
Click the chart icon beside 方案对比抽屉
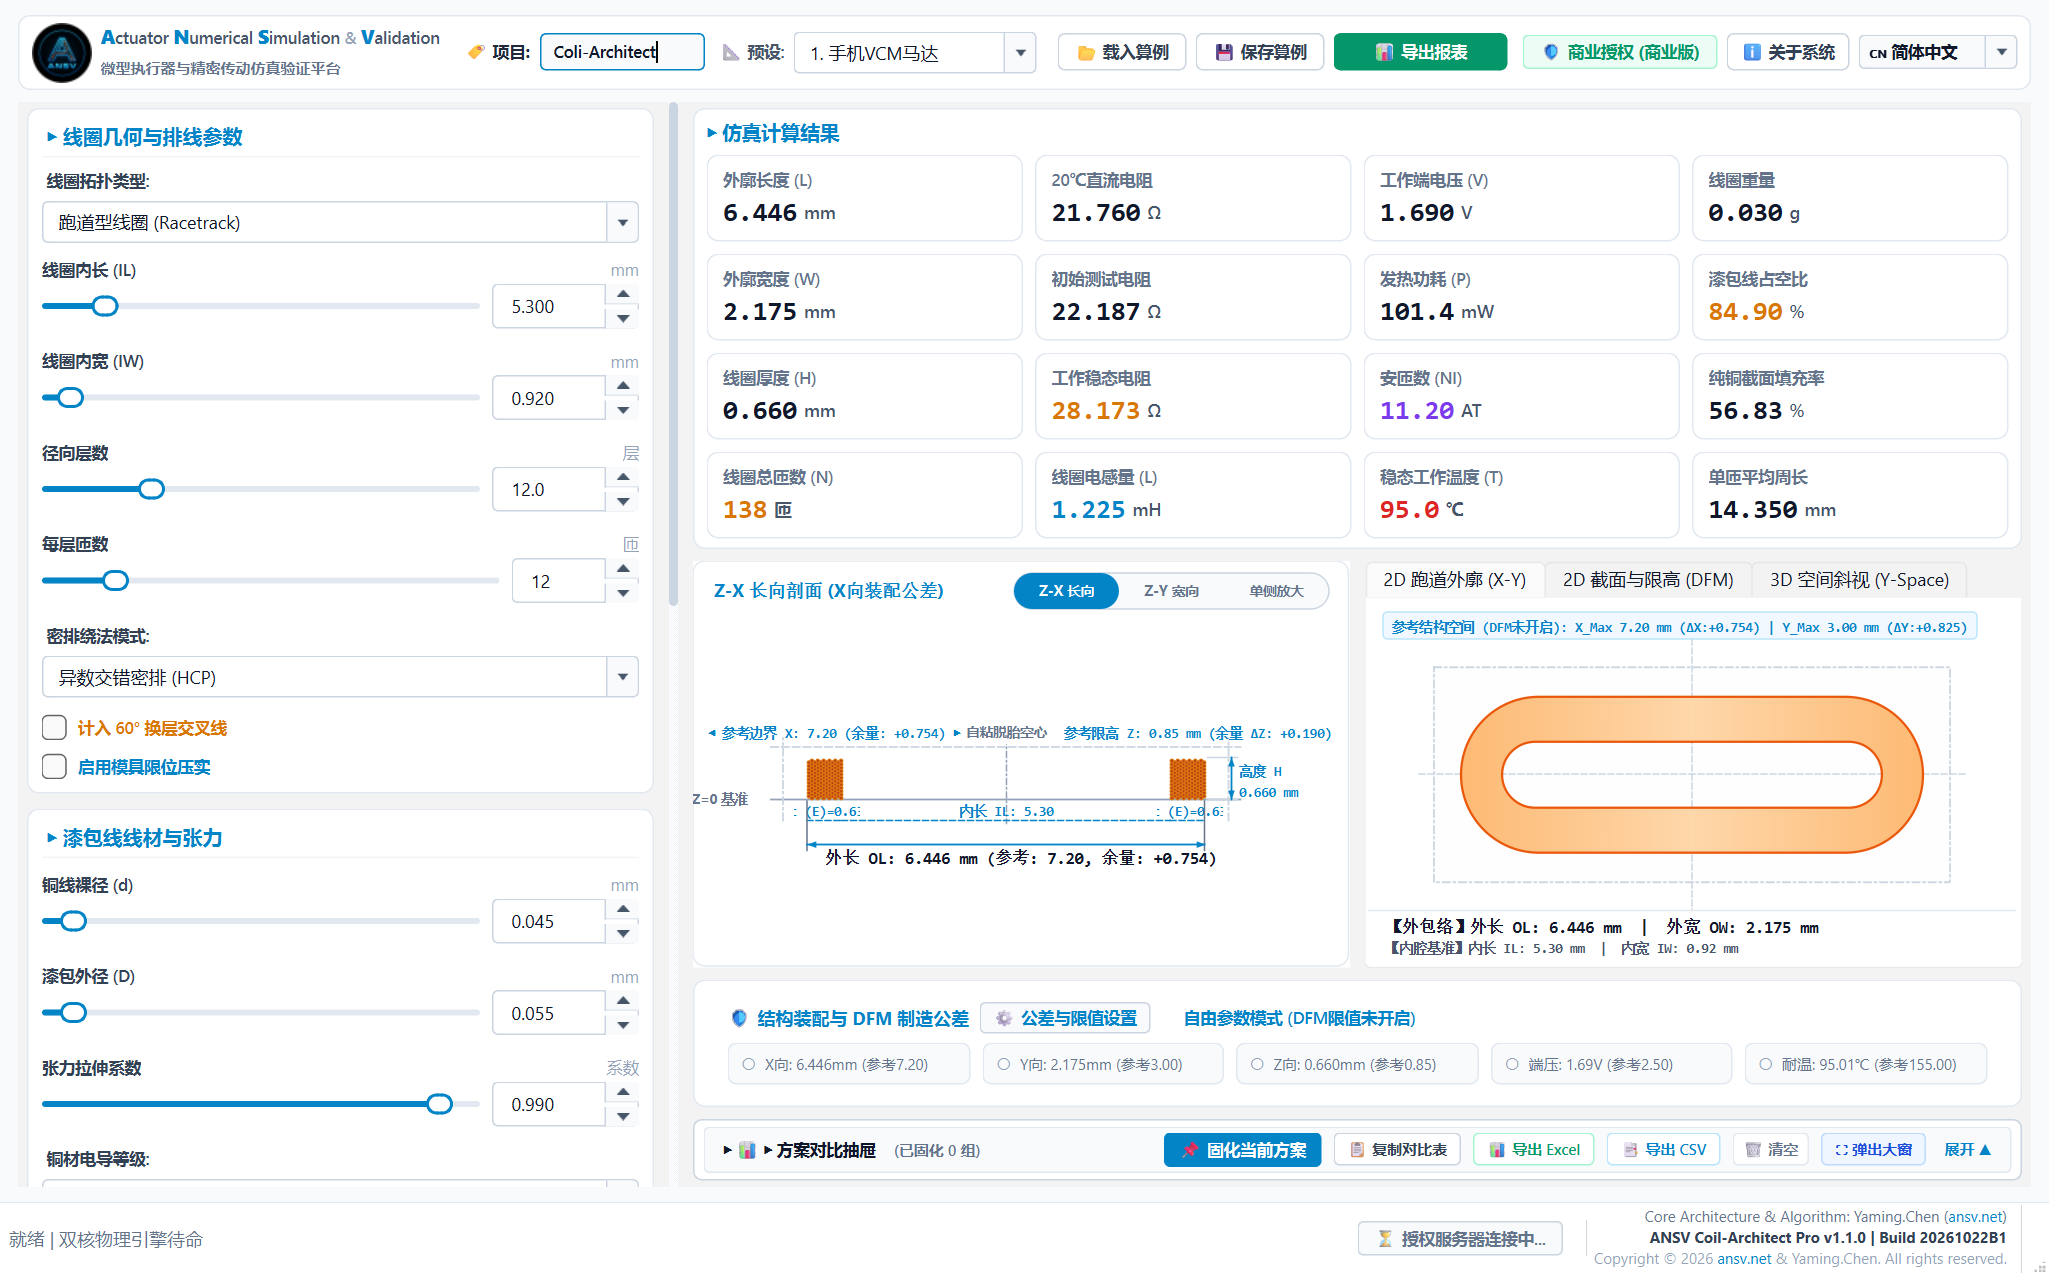click(x=747, y=1150)
